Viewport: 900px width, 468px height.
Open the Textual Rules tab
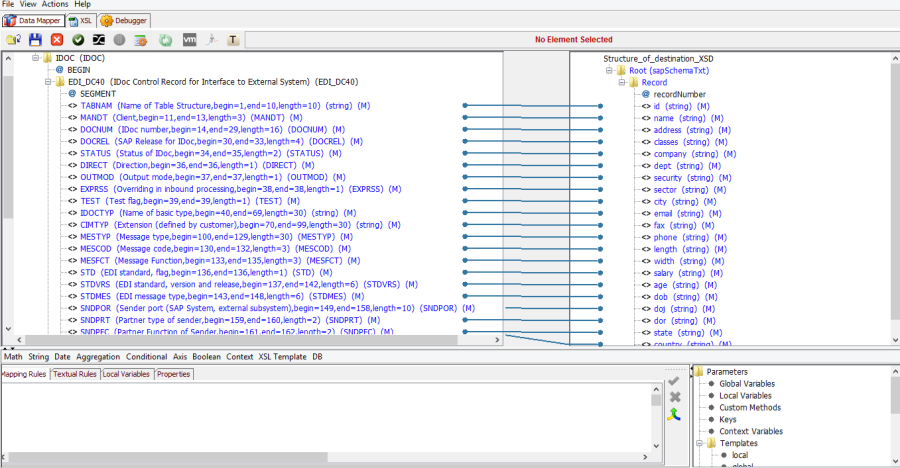coord(75,374)
